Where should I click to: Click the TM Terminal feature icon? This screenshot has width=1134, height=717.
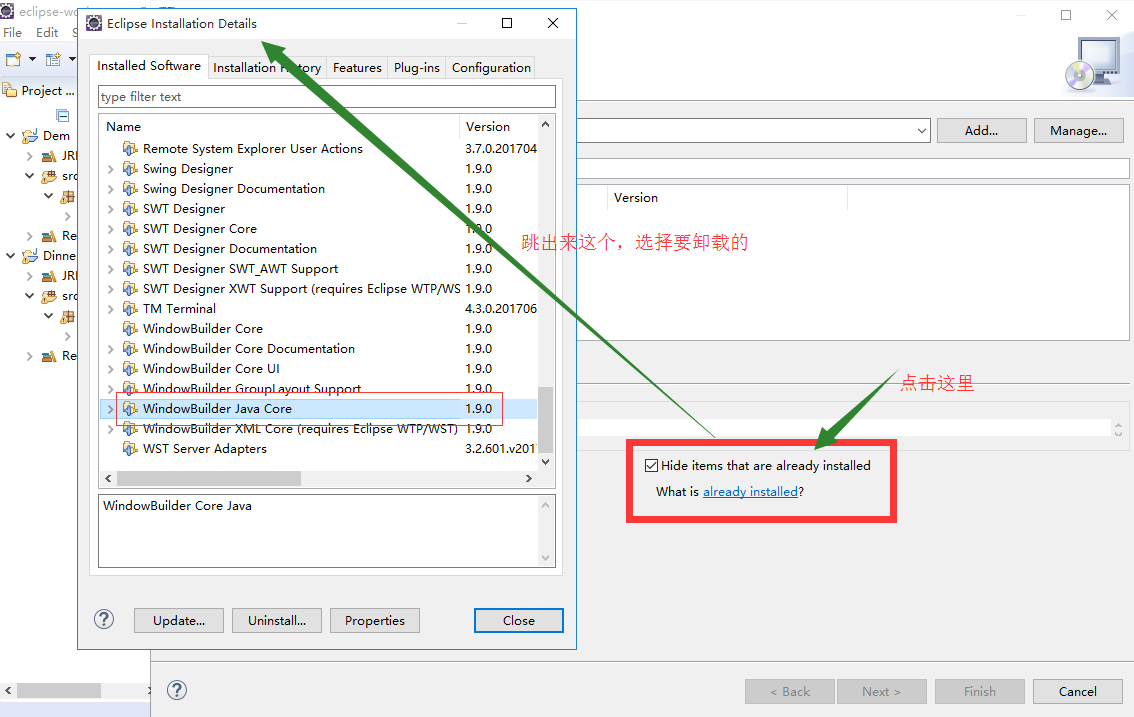(130, 309)
